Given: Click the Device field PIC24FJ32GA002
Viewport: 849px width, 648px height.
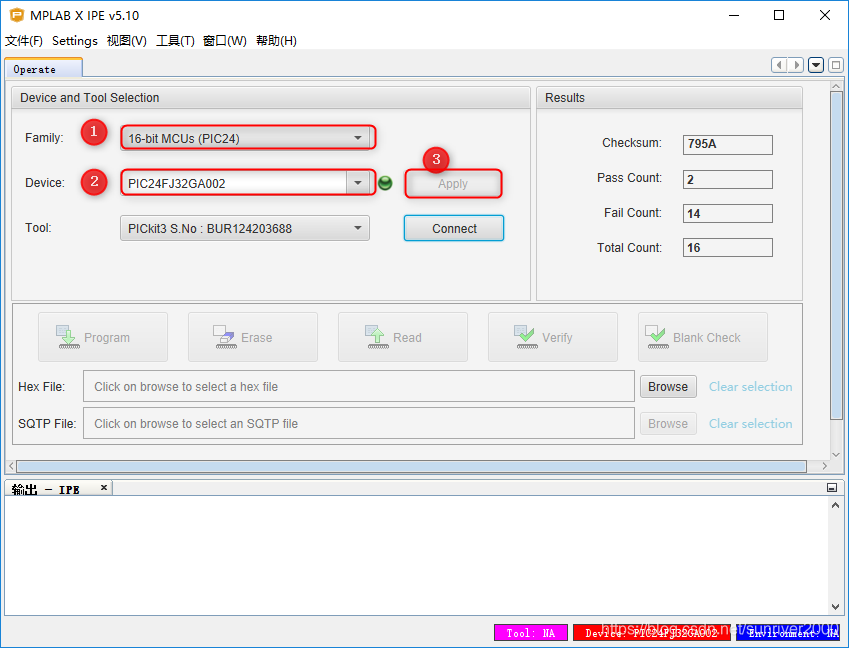Looking at the screenshot, I should (234, 183).
